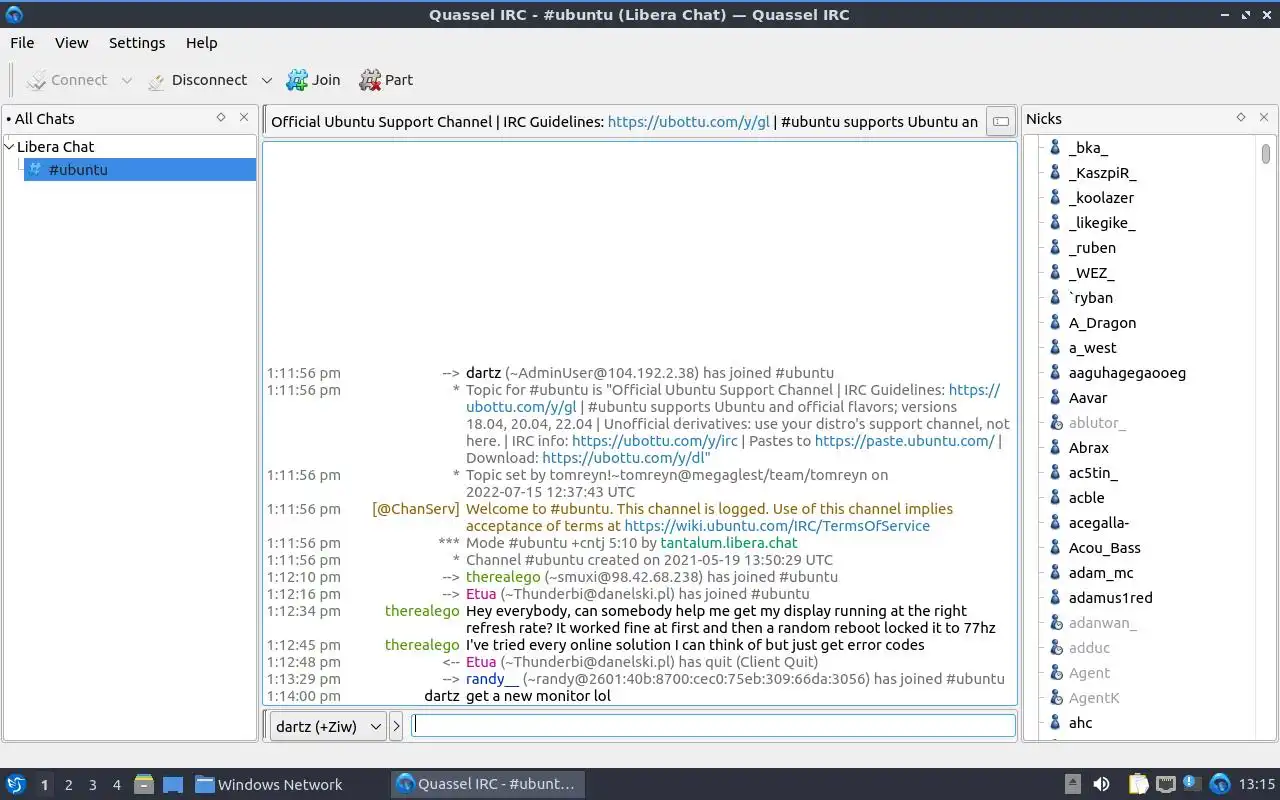Select away nick adduc in list

click(1089, 648)
